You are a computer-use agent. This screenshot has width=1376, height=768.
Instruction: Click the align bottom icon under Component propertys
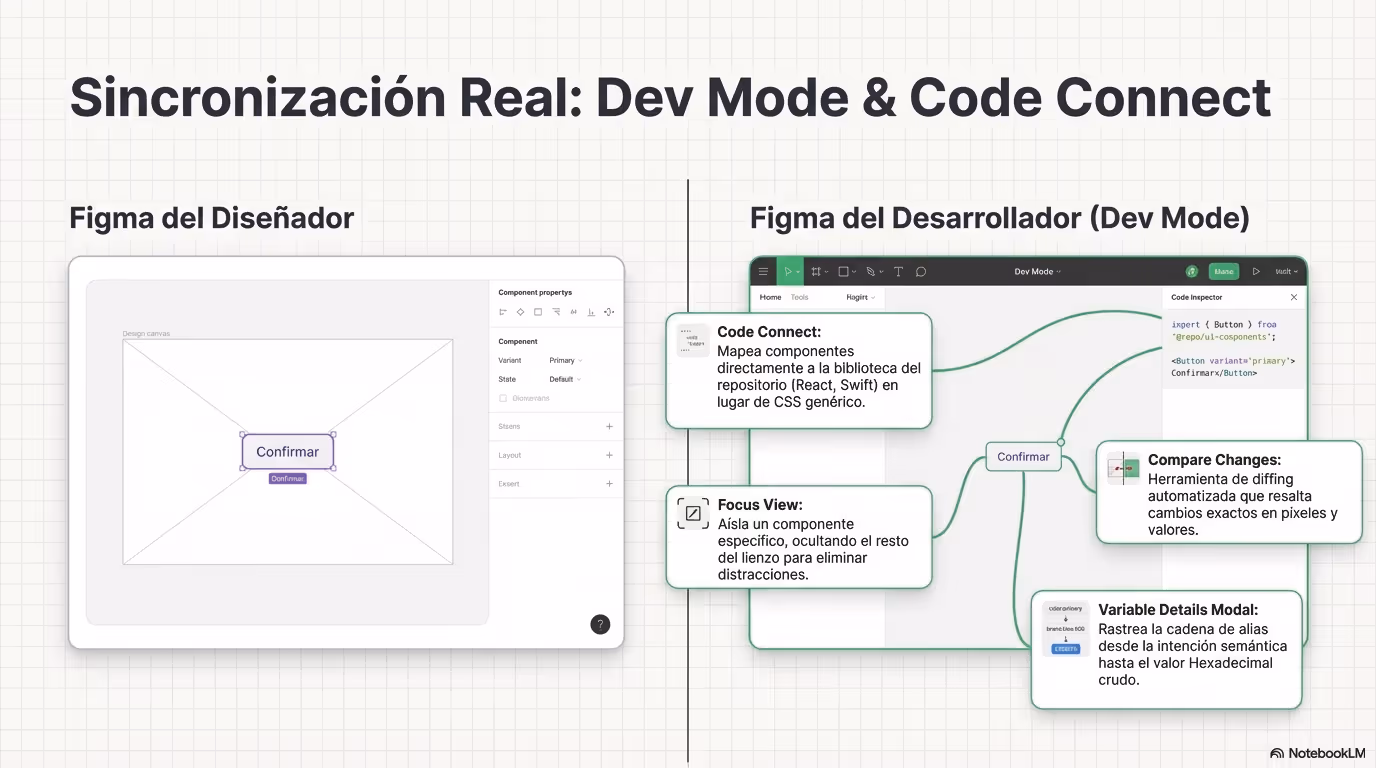(x=592, y=312)
